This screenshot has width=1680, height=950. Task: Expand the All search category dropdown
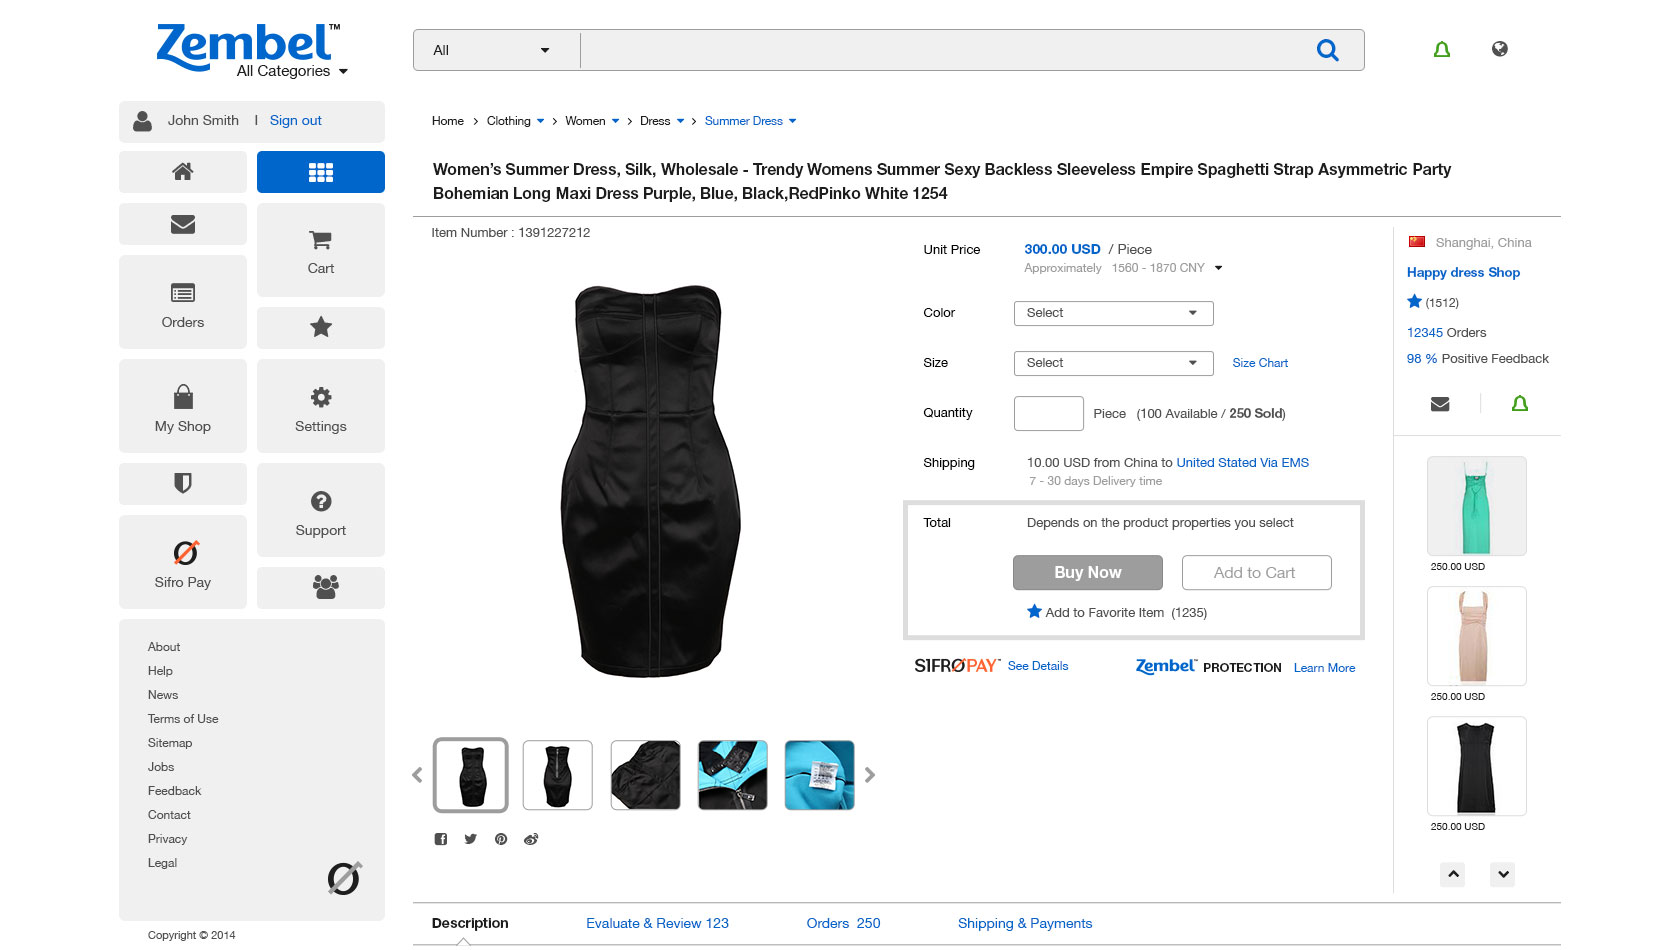pos(495,50)
